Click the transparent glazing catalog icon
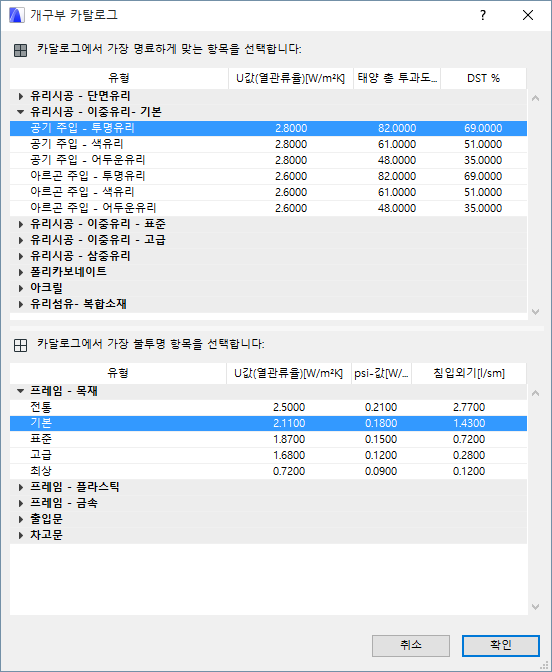The image size is (552, 672). [x=21, y=50]
